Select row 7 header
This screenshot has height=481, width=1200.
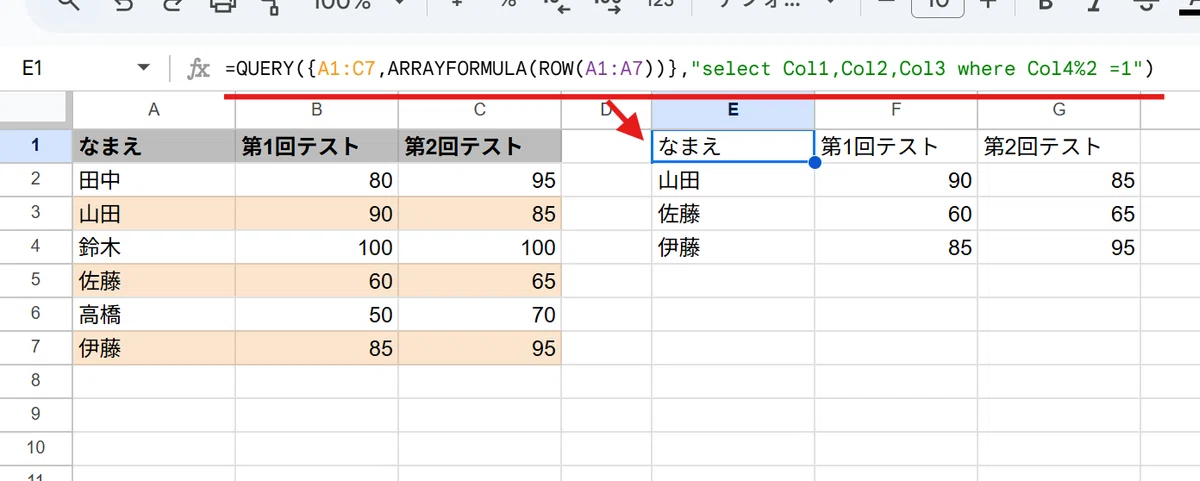click(x=36, y=347)
